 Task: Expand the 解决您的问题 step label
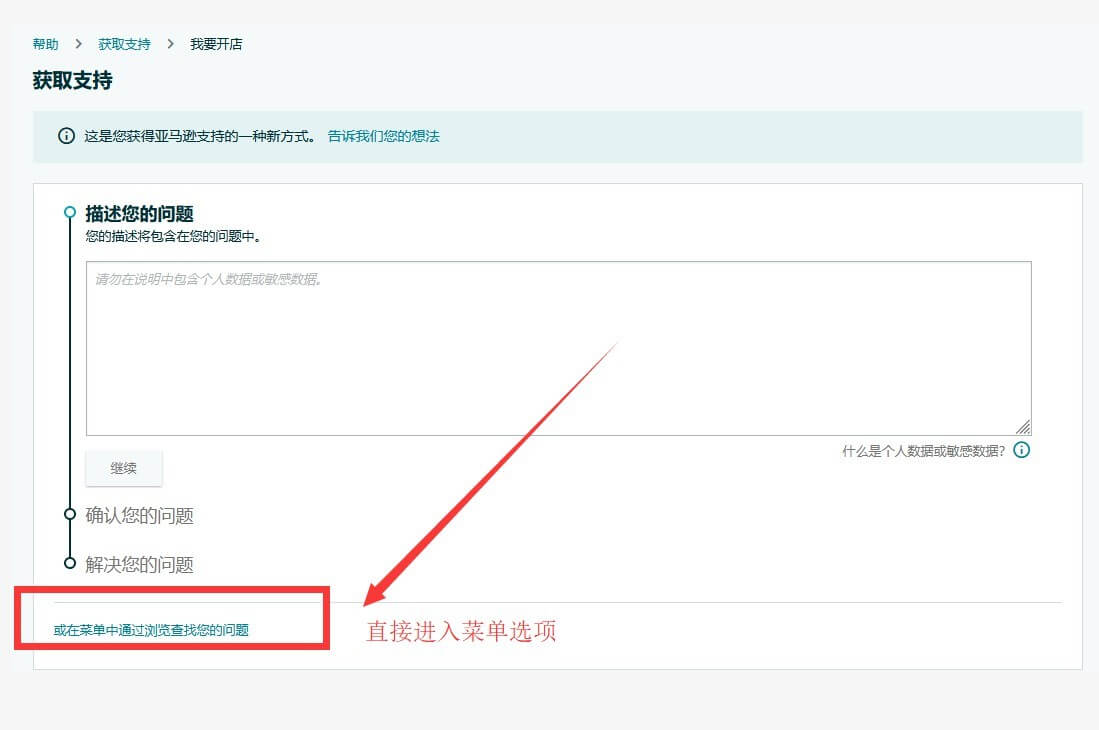(139, 565)
